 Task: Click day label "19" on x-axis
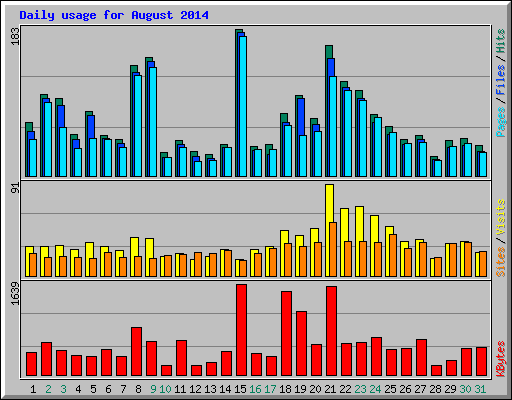(x=300, y=389)
